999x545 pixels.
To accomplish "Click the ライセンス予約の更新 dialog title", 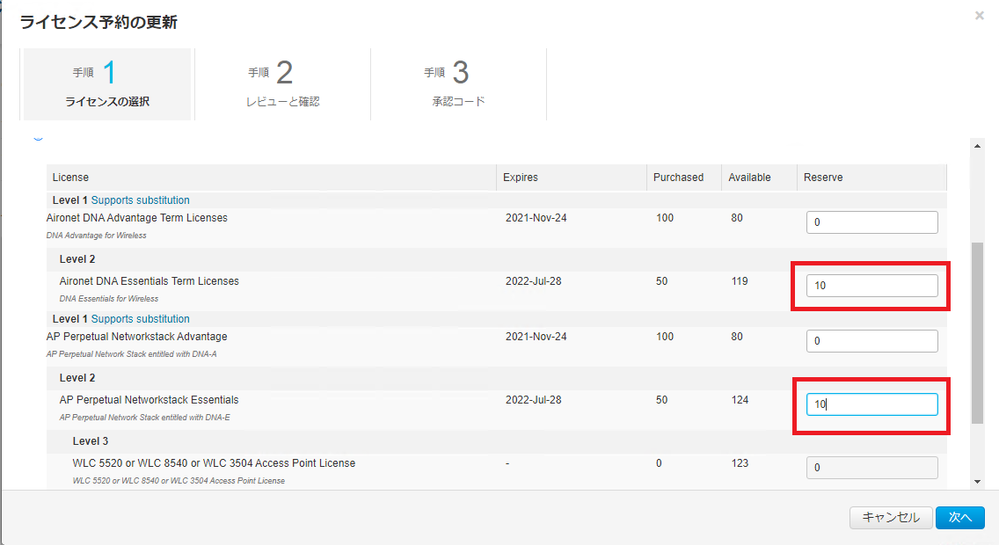I will (x=98, y=22).
